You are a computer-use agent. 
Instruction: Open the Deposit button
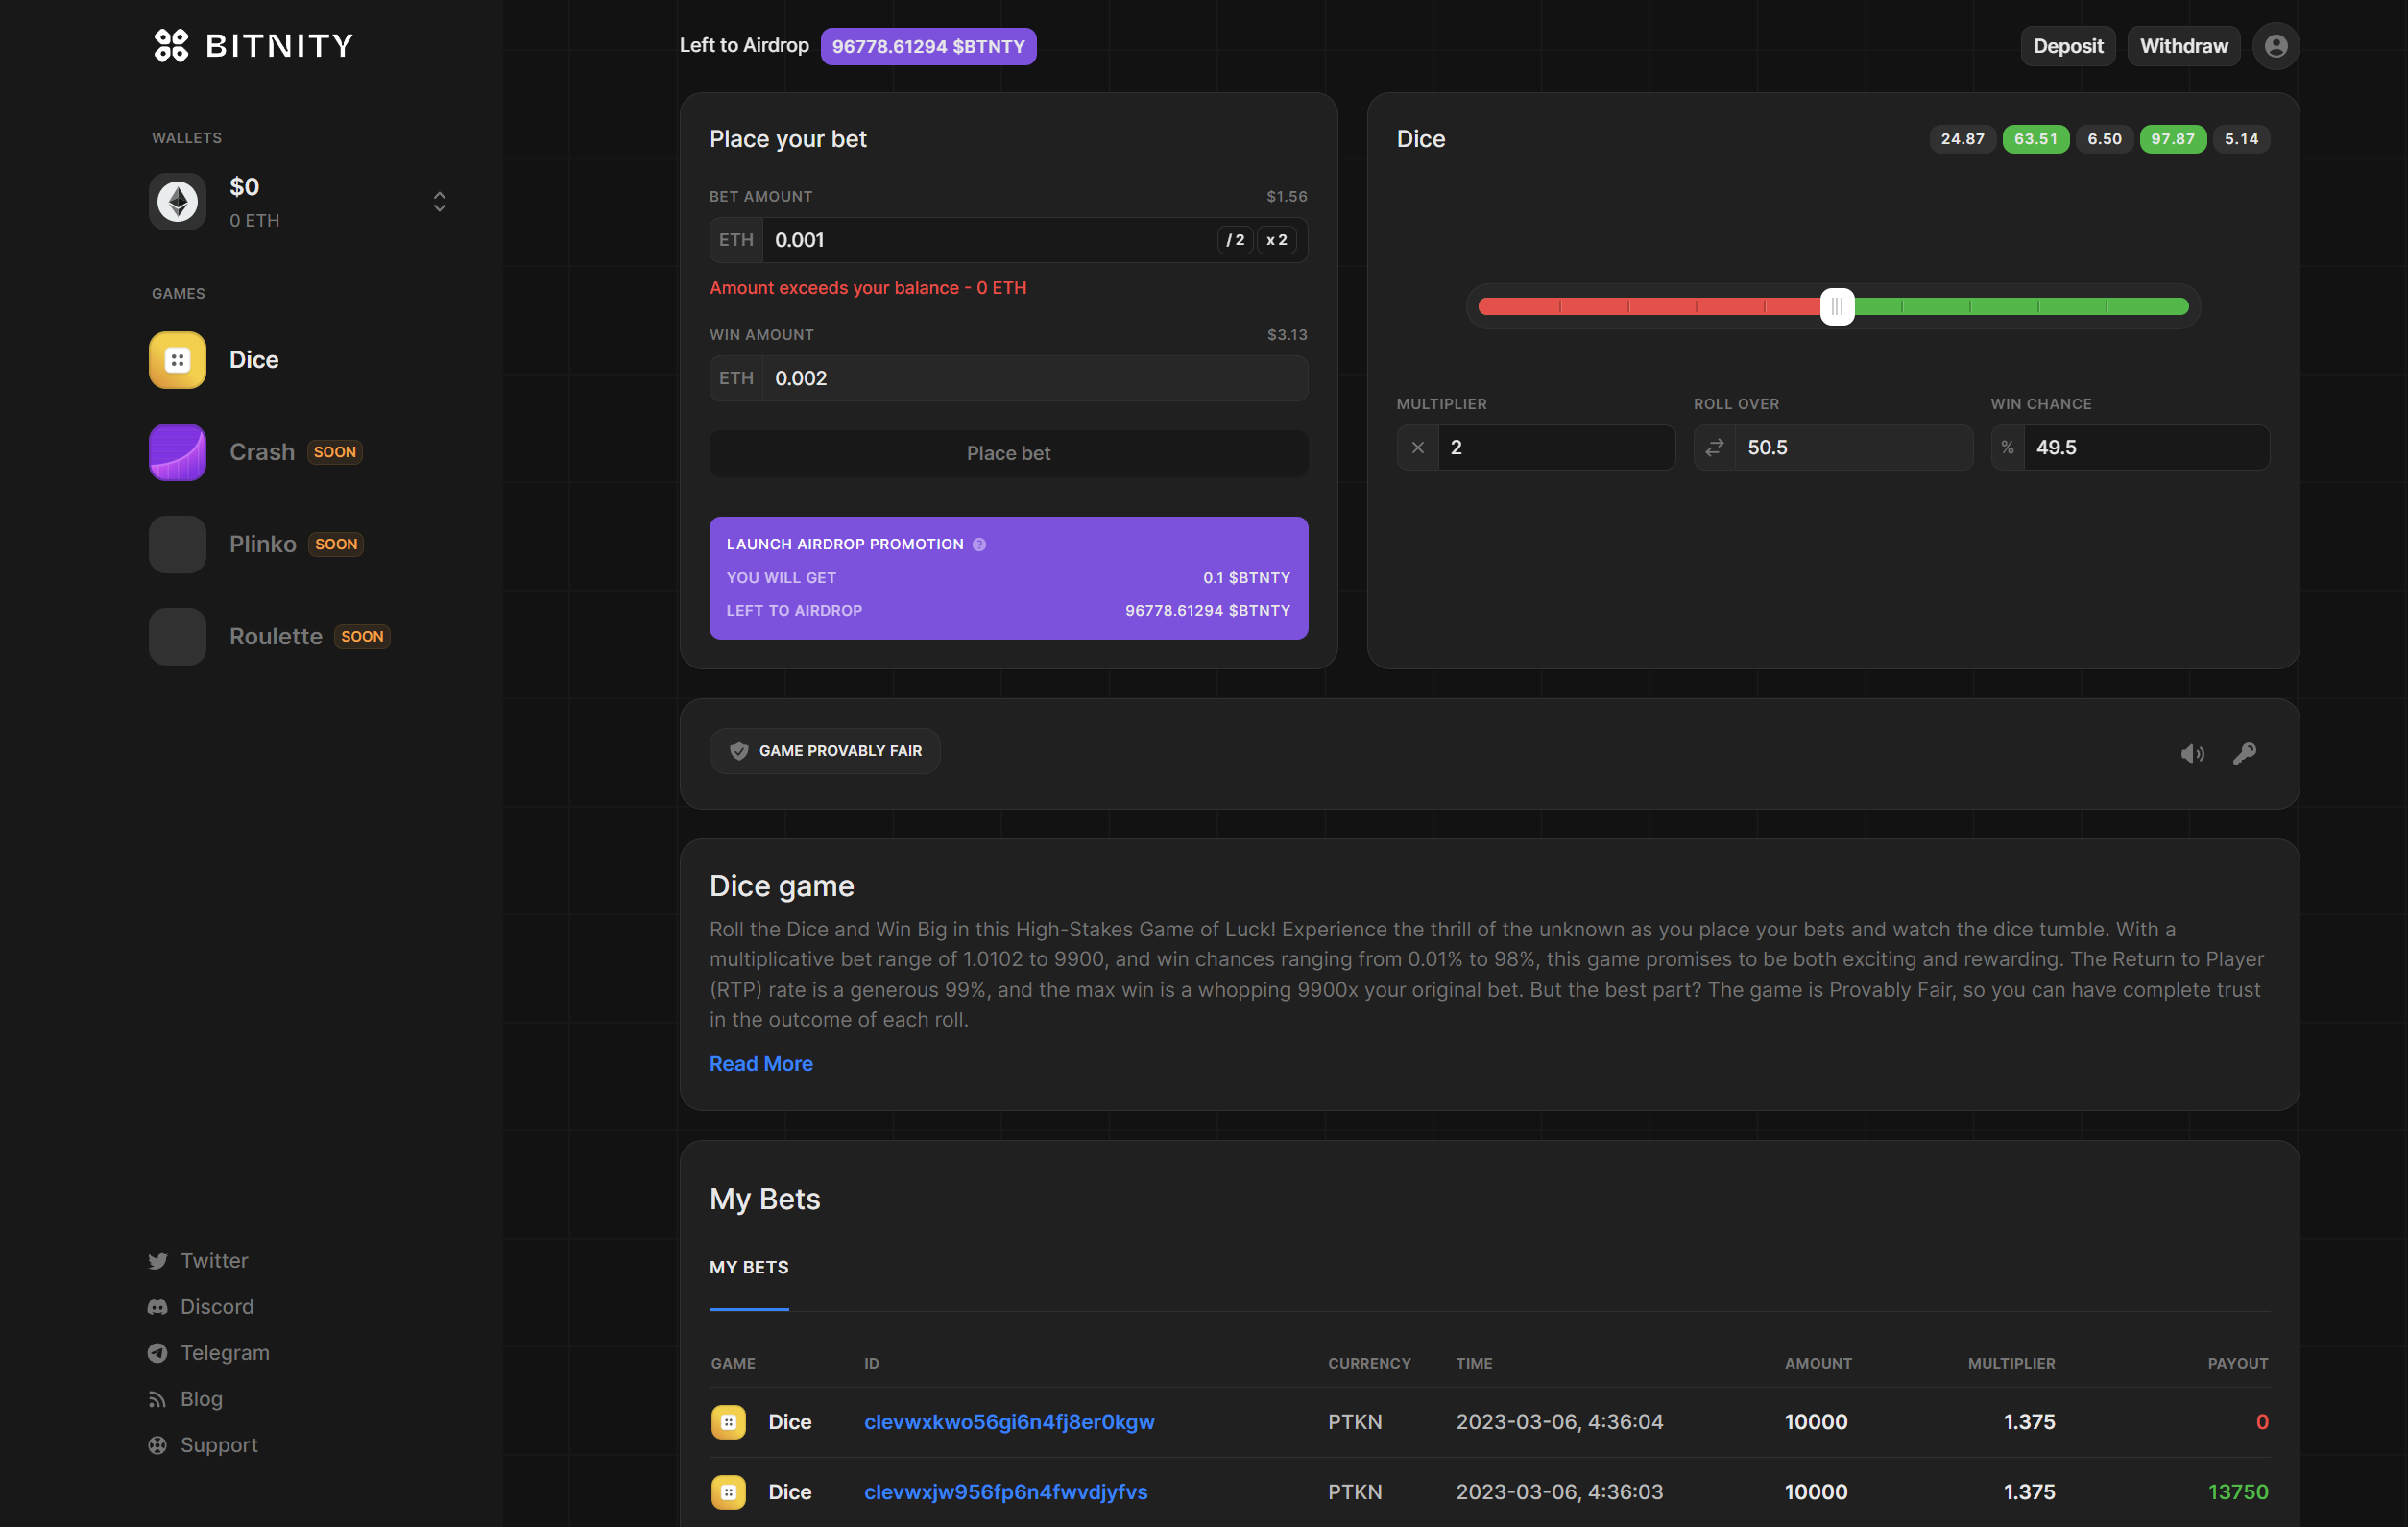2068,46
